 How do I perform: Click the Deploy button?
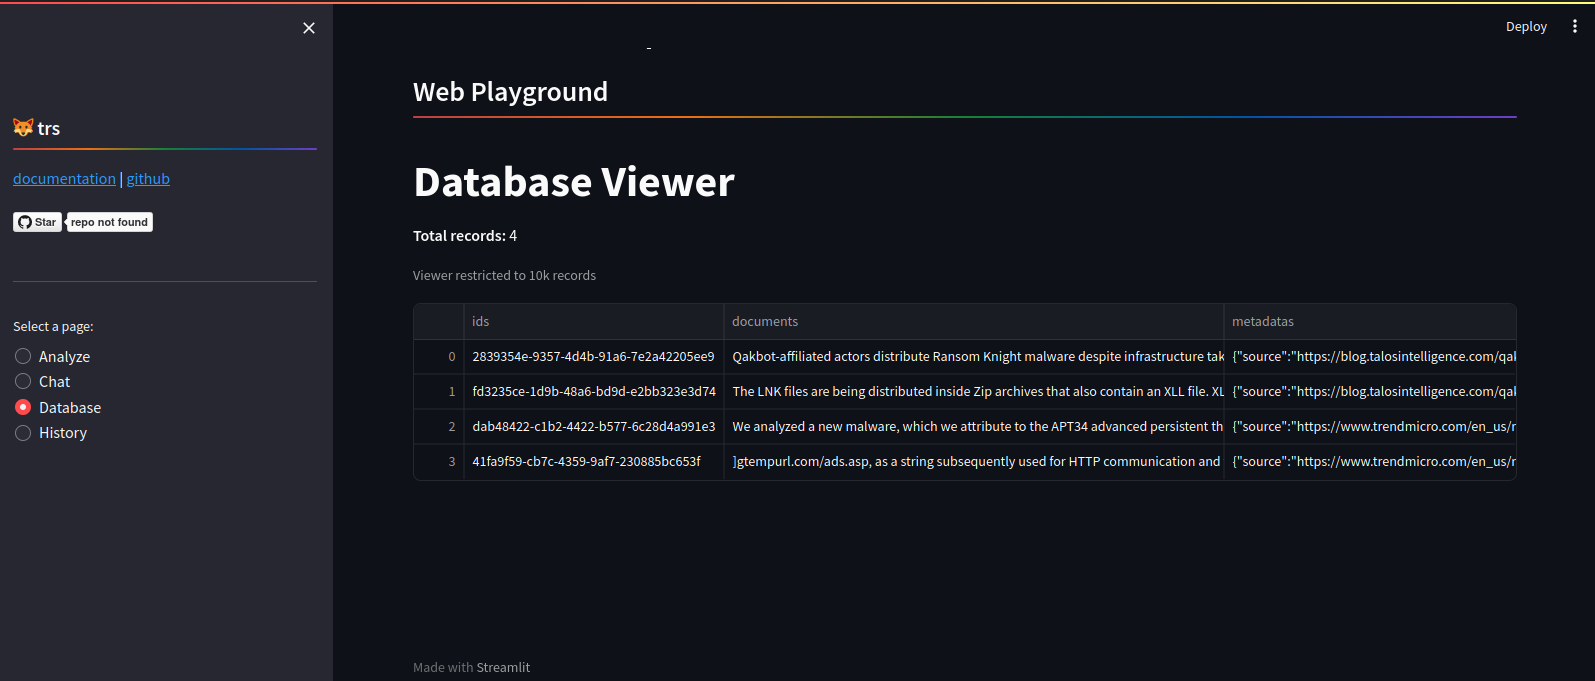coord(1525,27)
